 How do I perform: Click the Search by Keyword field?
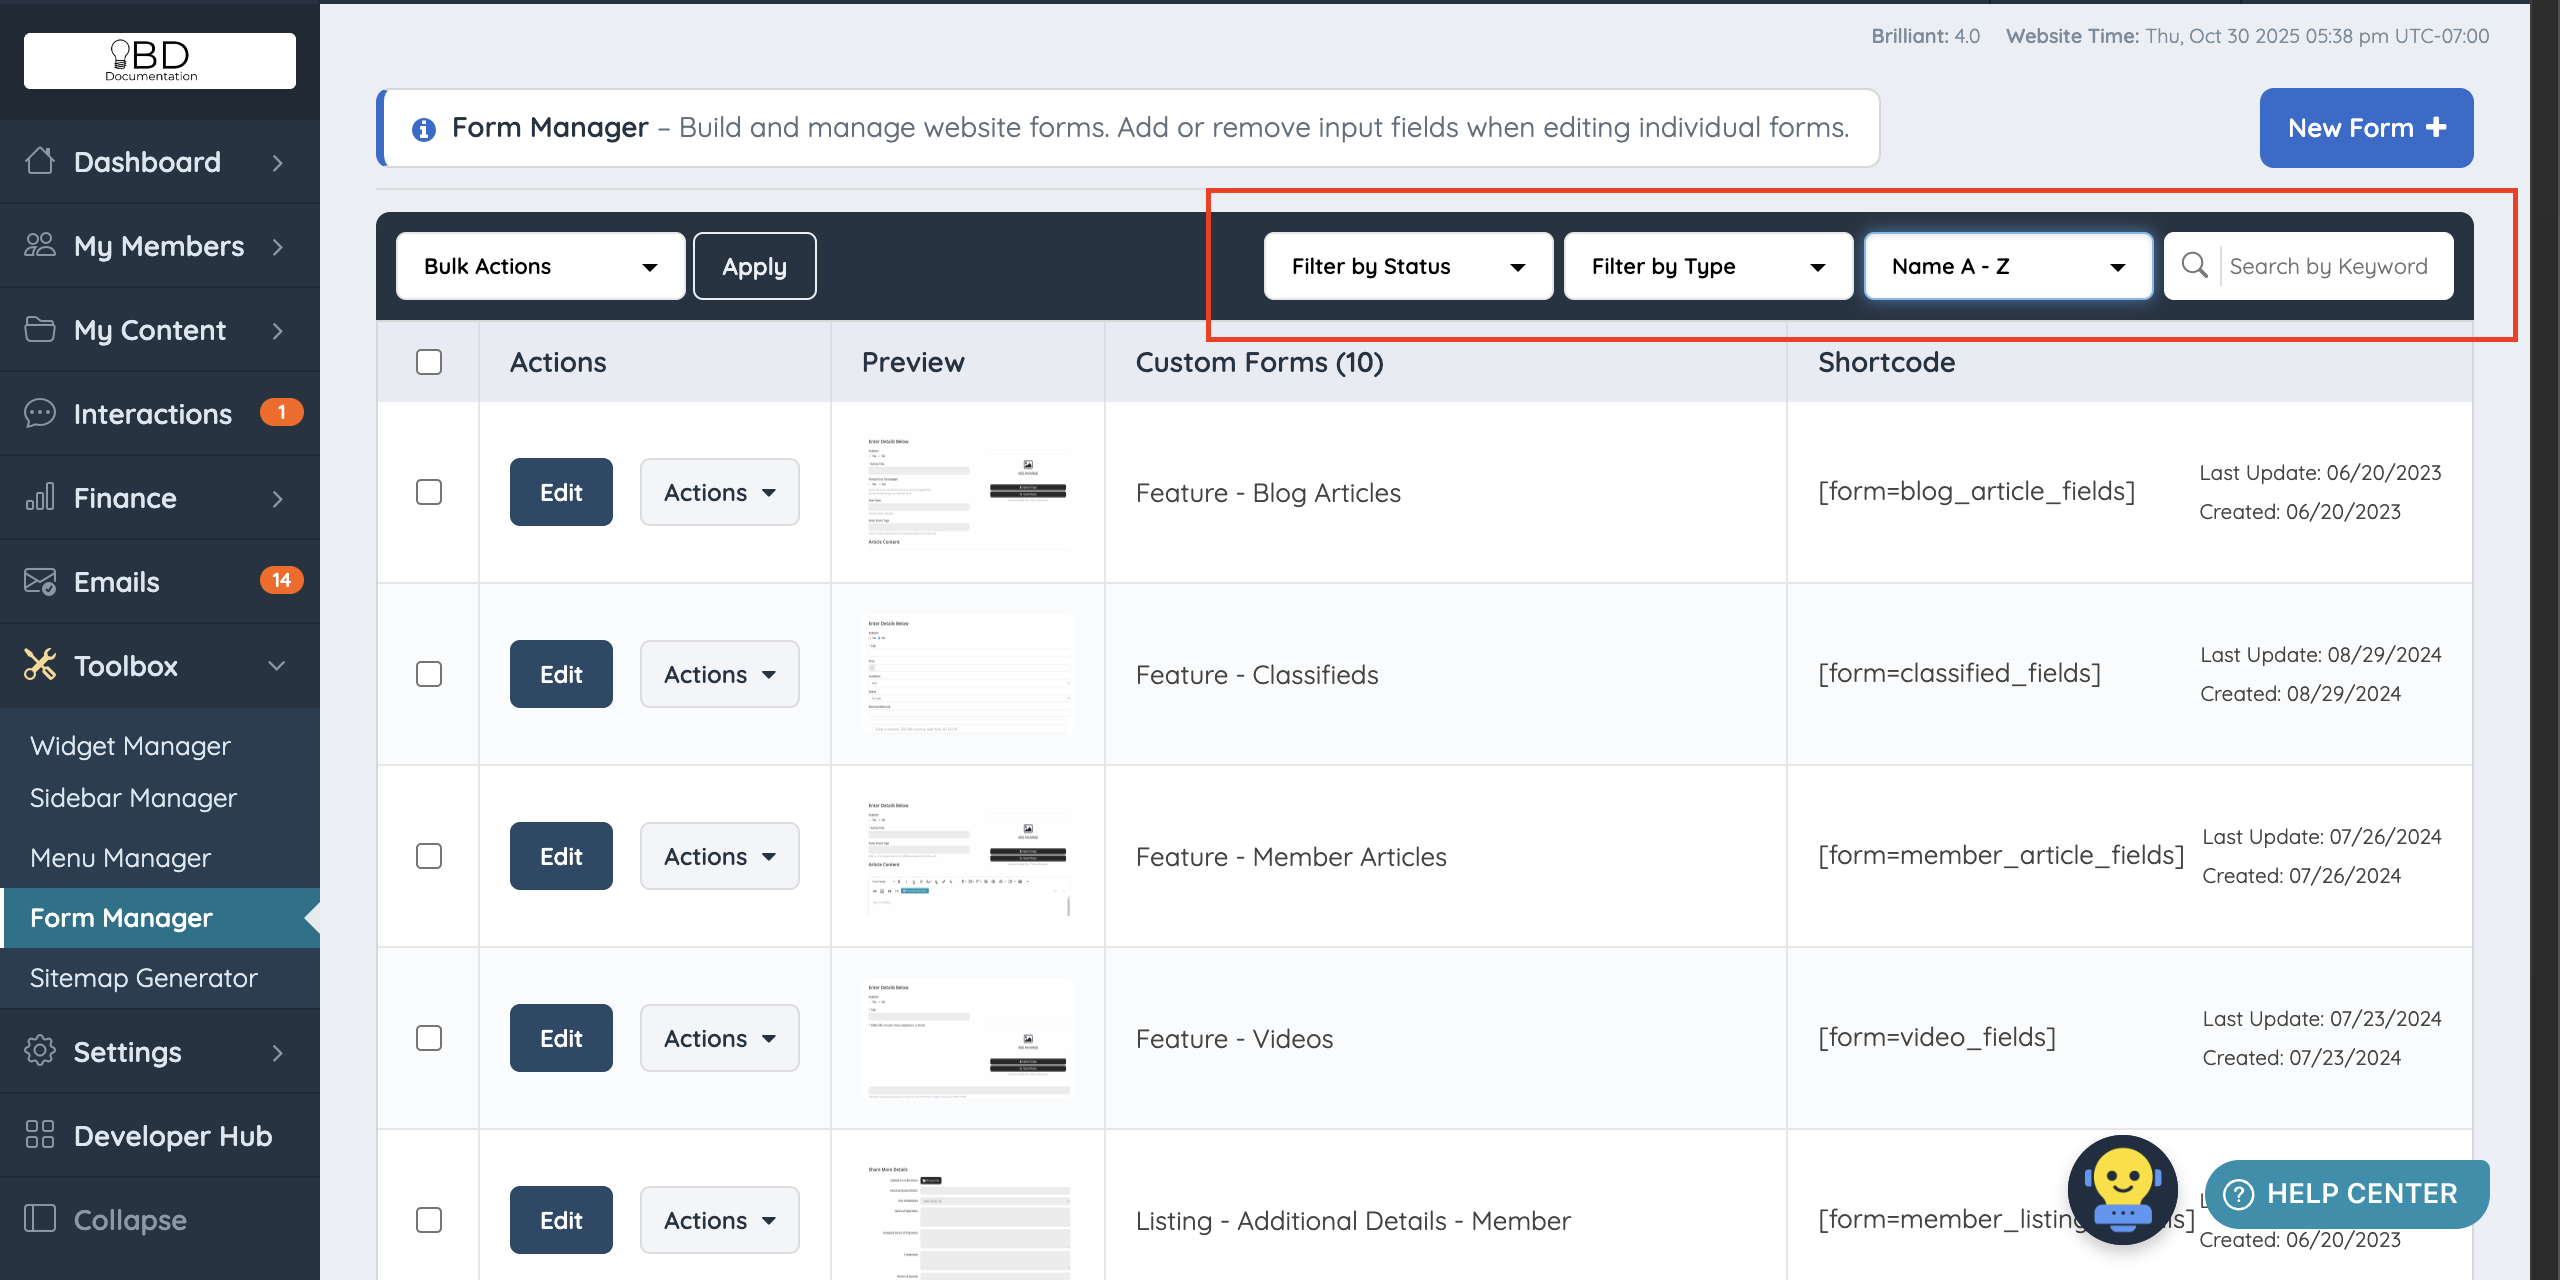[2330, 266]
